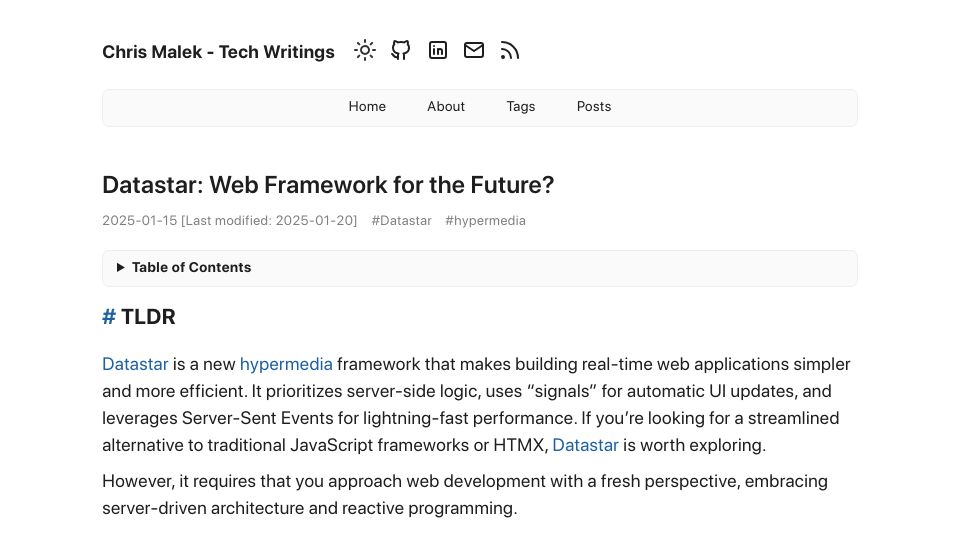960x540 pixels.
Task: Go to the Home nav item
Action: 367,107
